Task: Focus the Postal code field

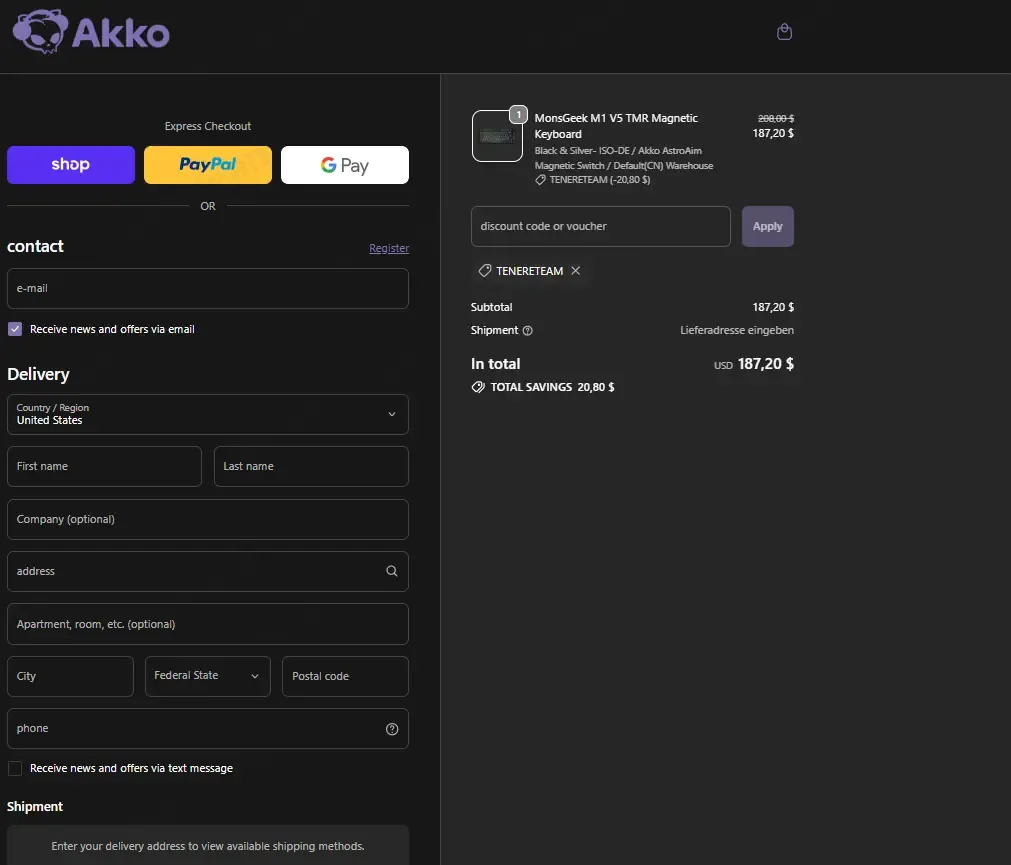Action: point(345,676)
